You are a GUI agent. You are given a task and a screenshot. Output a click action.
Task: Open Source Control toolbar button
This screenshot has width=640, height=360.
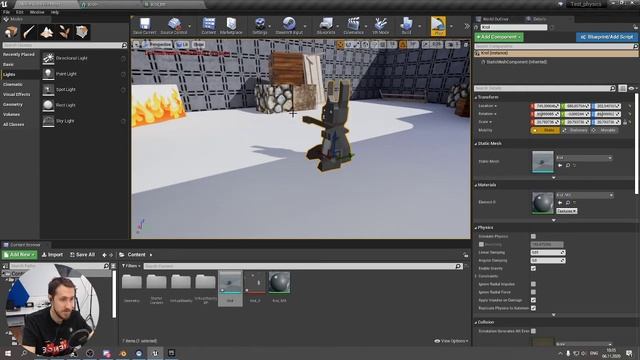(x=174, y=26)
